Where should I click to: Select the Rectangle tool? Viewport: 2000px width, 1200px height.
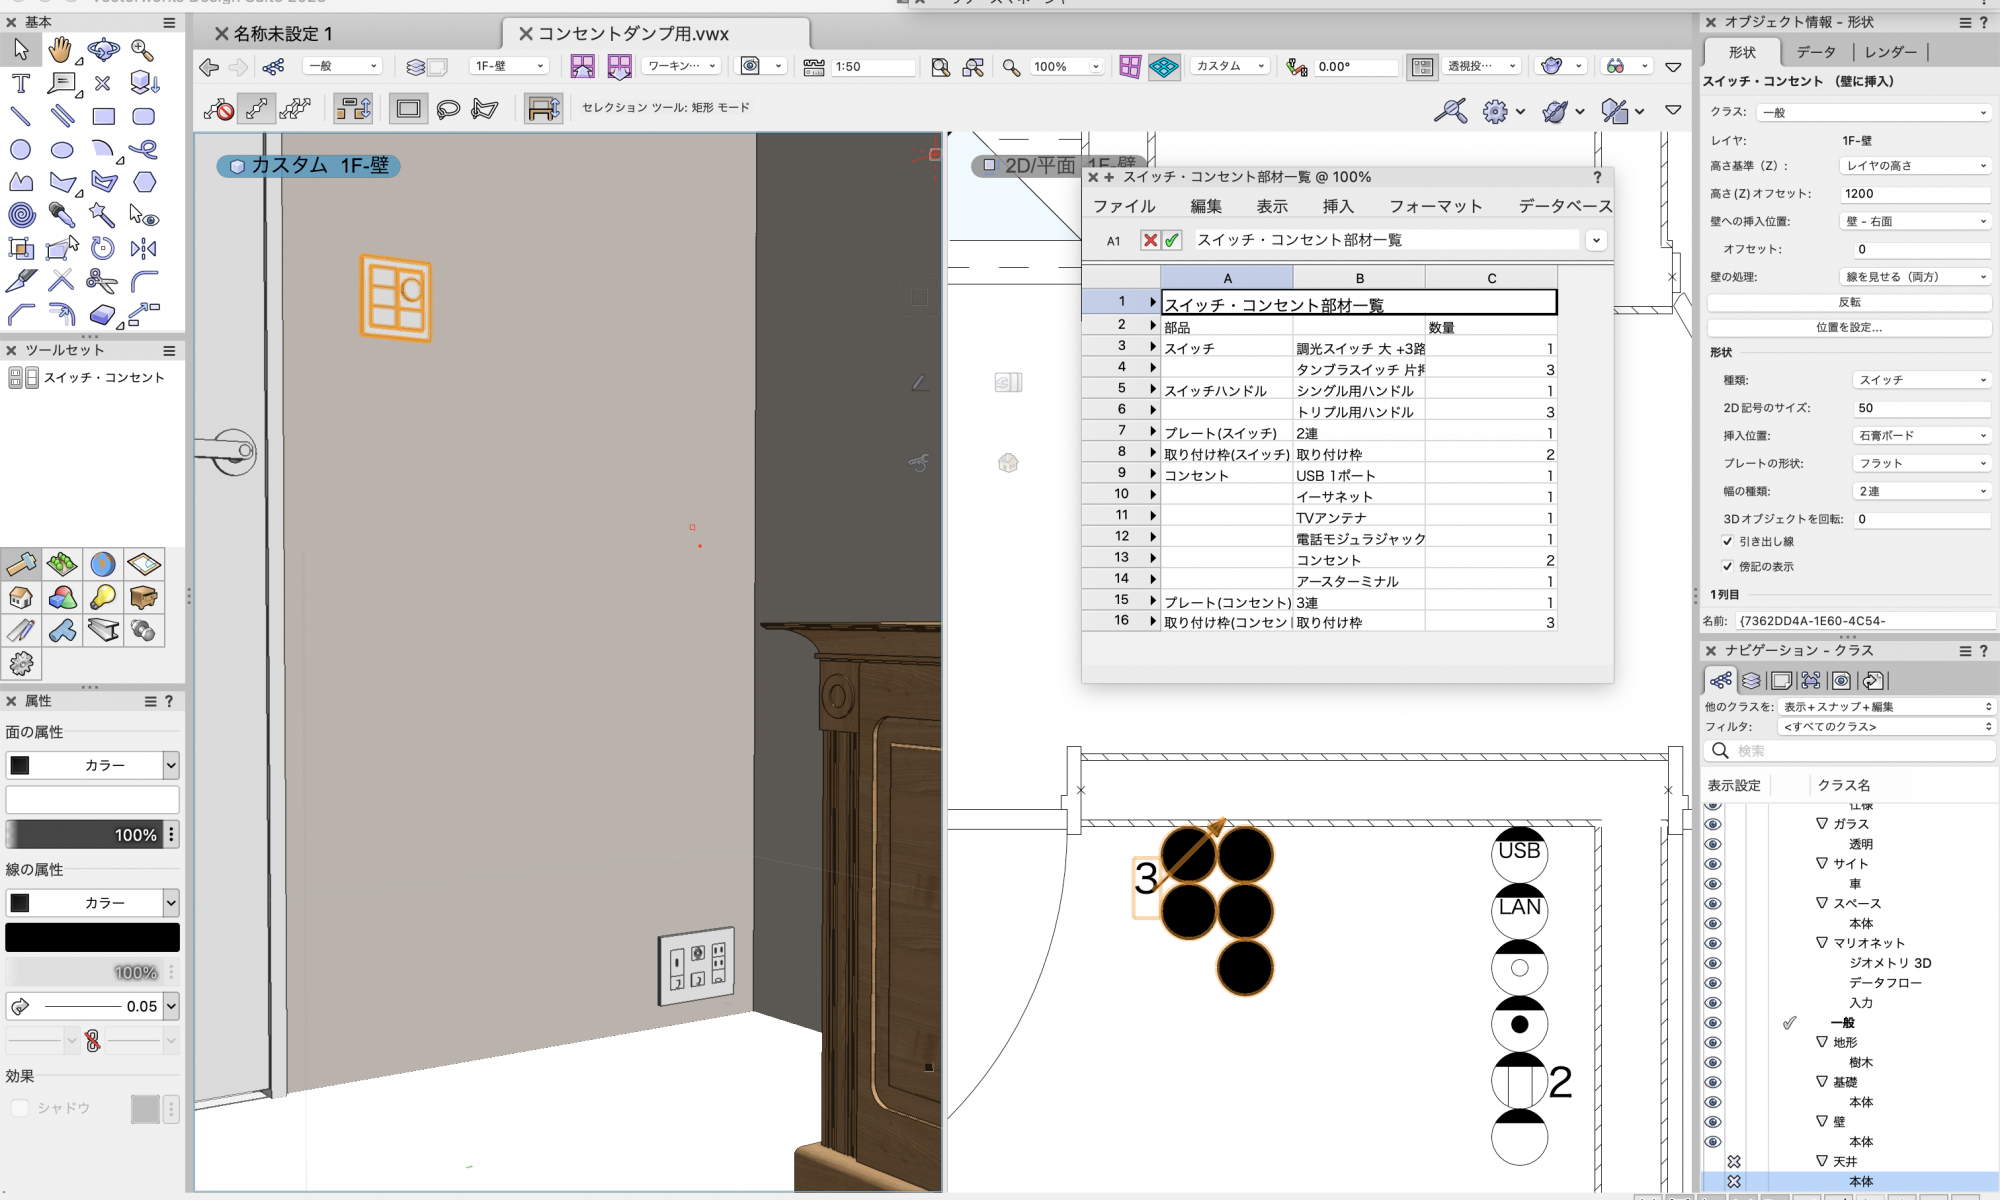[103, 116]
